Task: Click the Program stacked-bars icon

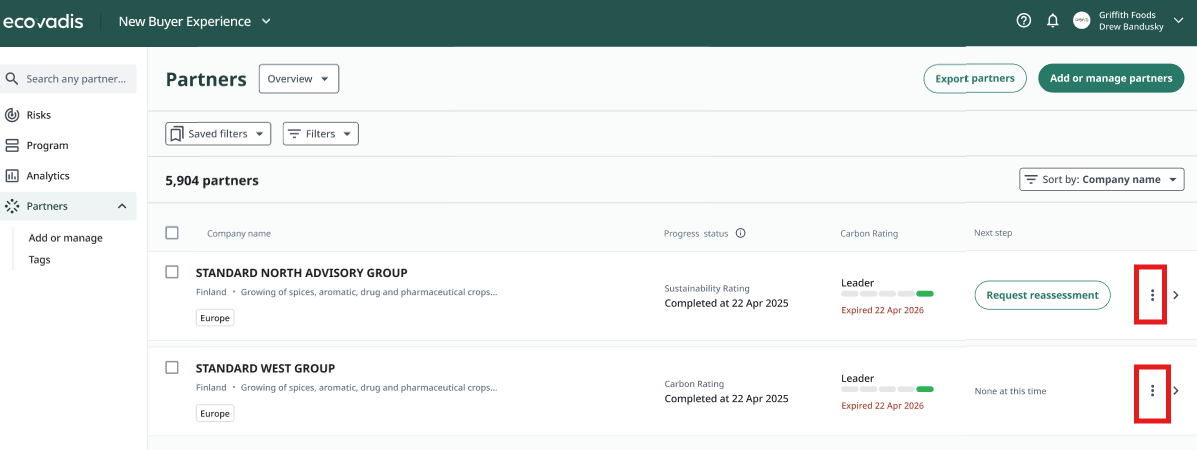Action: click(x=11, y=145)
